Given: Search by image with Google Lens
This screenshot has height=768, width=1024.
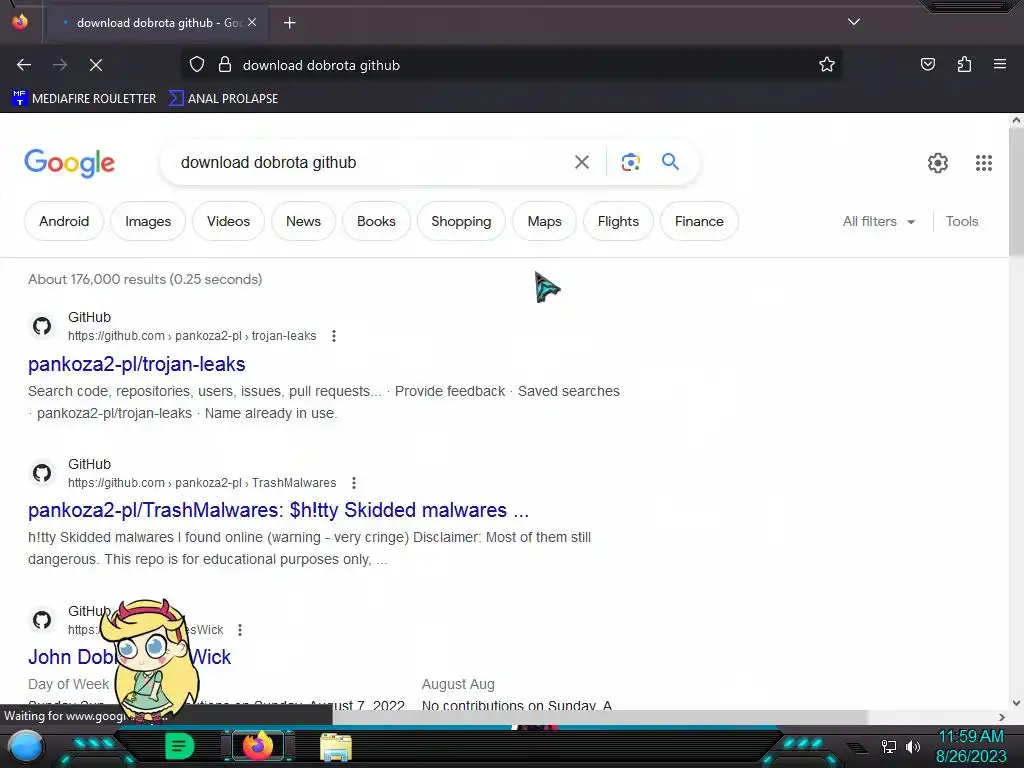Looking at the screenshot, I should [x=630, y=162].
